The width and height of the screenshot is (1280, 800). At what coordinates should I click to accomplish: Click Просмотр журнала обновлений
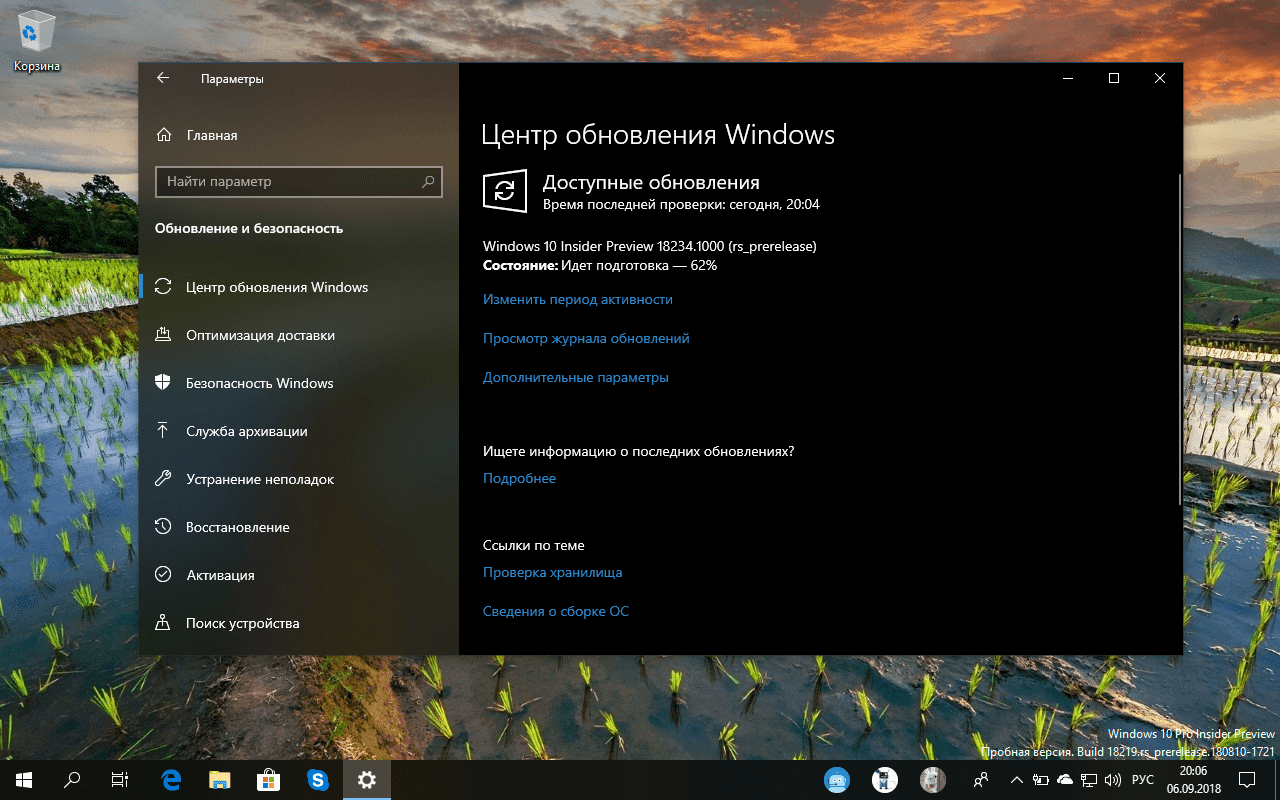(585, 338)
